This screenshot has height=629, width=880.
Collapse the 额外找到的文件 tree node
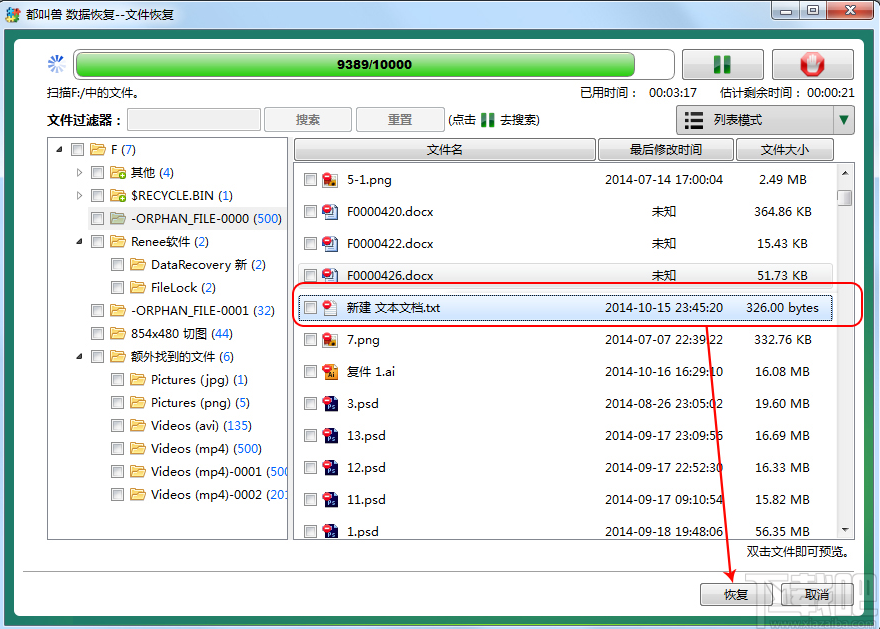(x=79, y=356)
